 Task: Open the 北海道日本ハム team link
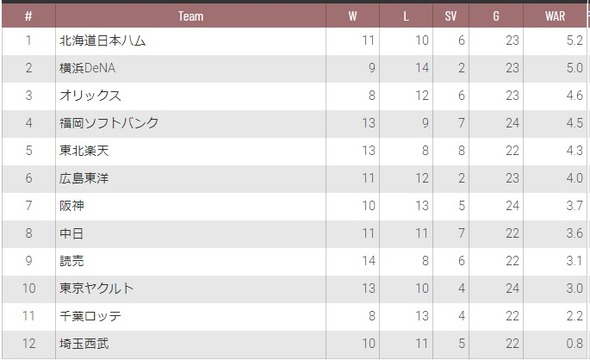(102, 41)
